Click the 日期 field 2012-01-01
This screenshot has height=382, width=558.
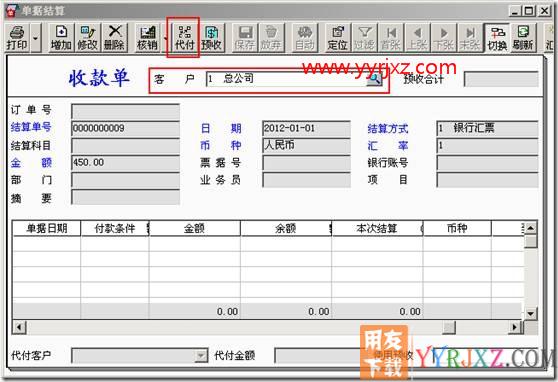[306, 129]
